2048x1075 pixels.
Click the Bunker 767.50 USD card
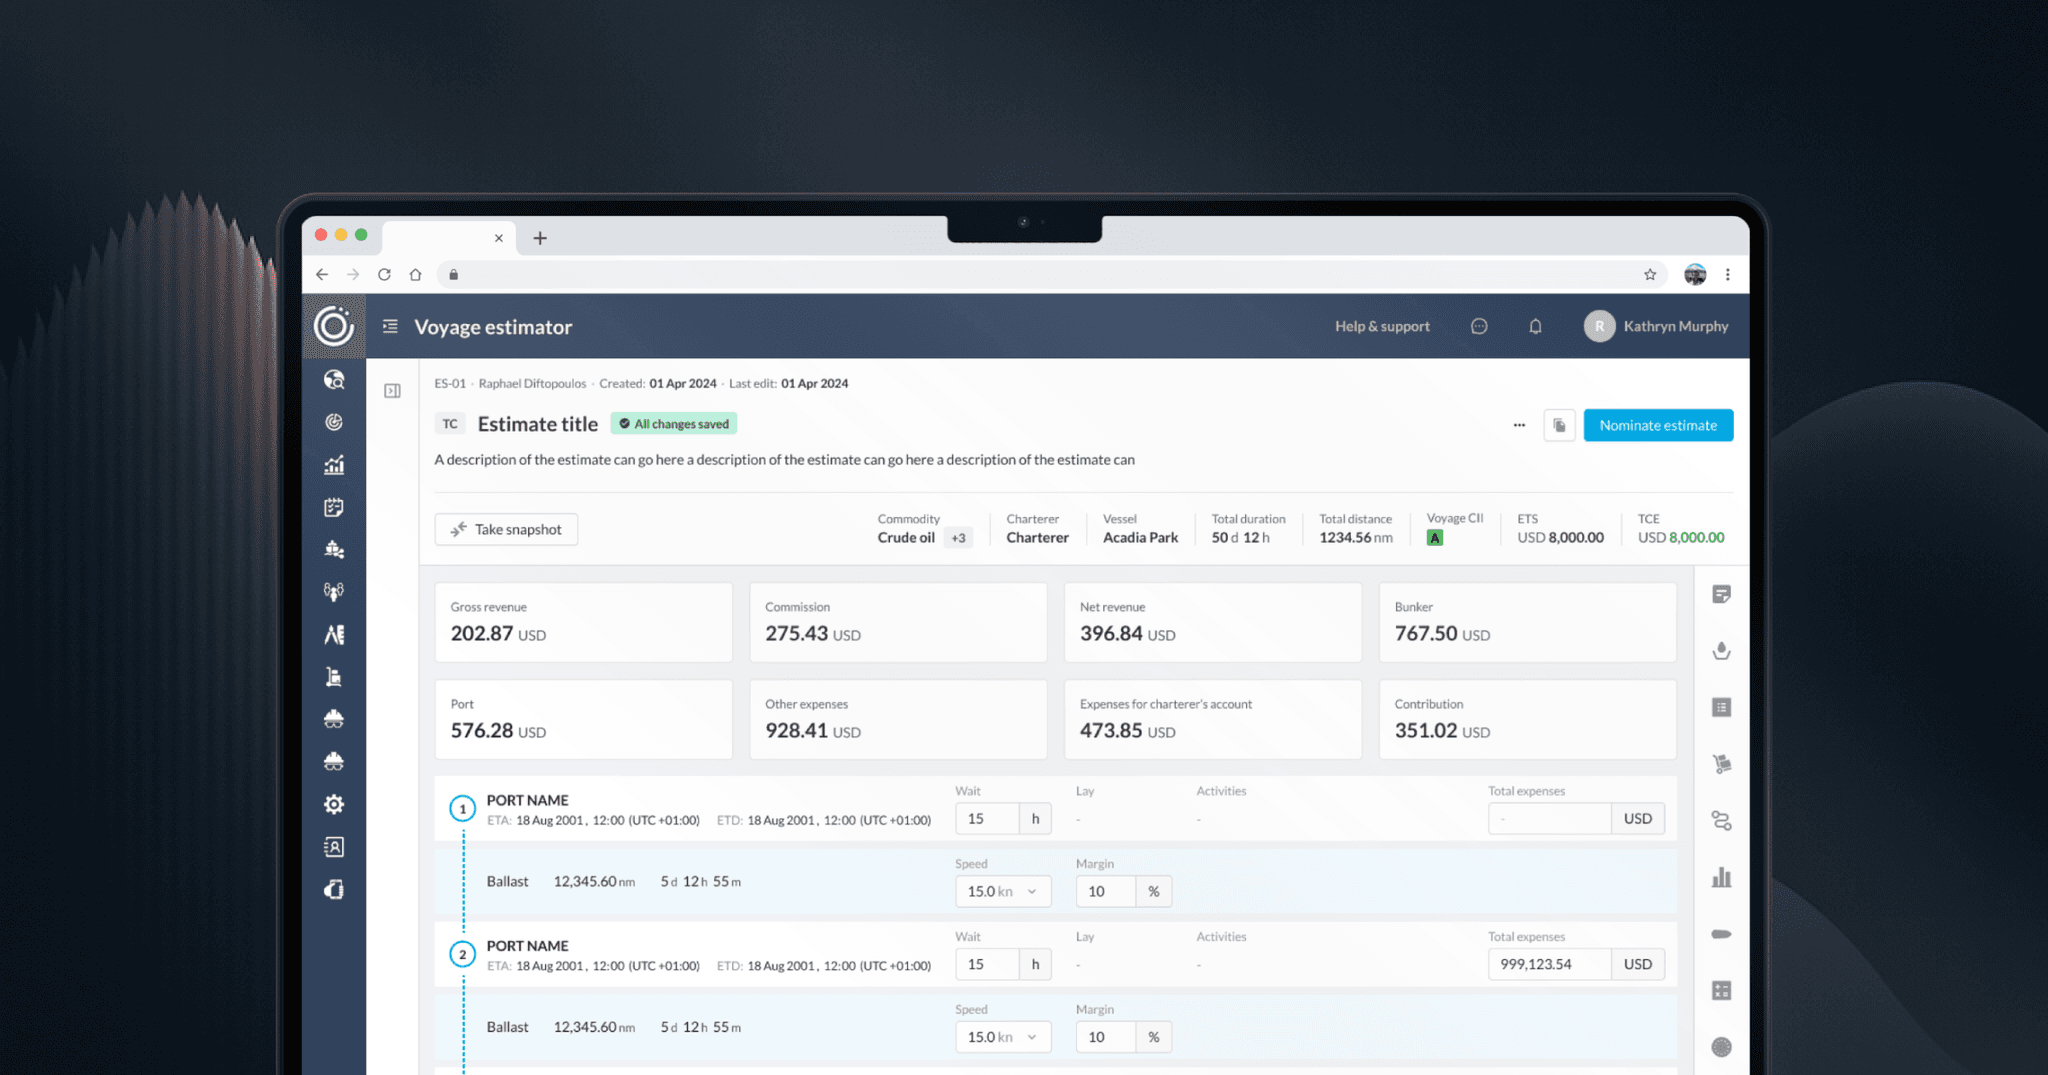(1527, 622)
